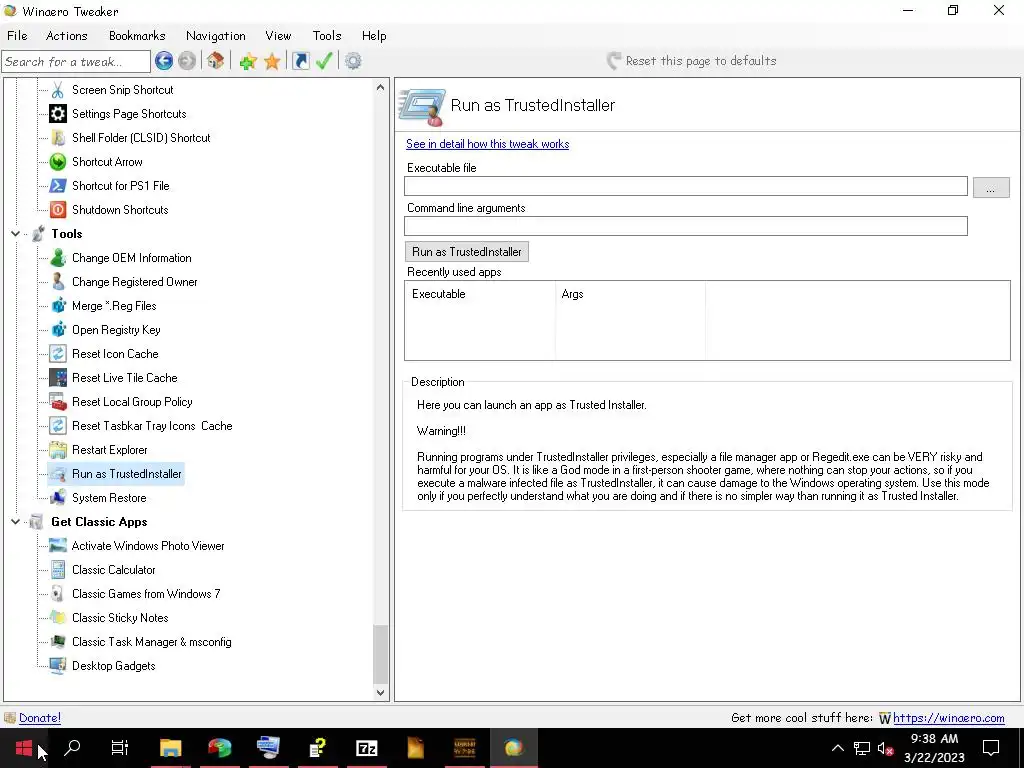The width and height of the screenshot is (1024, 768).
Task: Select Reset Tasbkar Tray Icons Cache item
Action: 152,426
